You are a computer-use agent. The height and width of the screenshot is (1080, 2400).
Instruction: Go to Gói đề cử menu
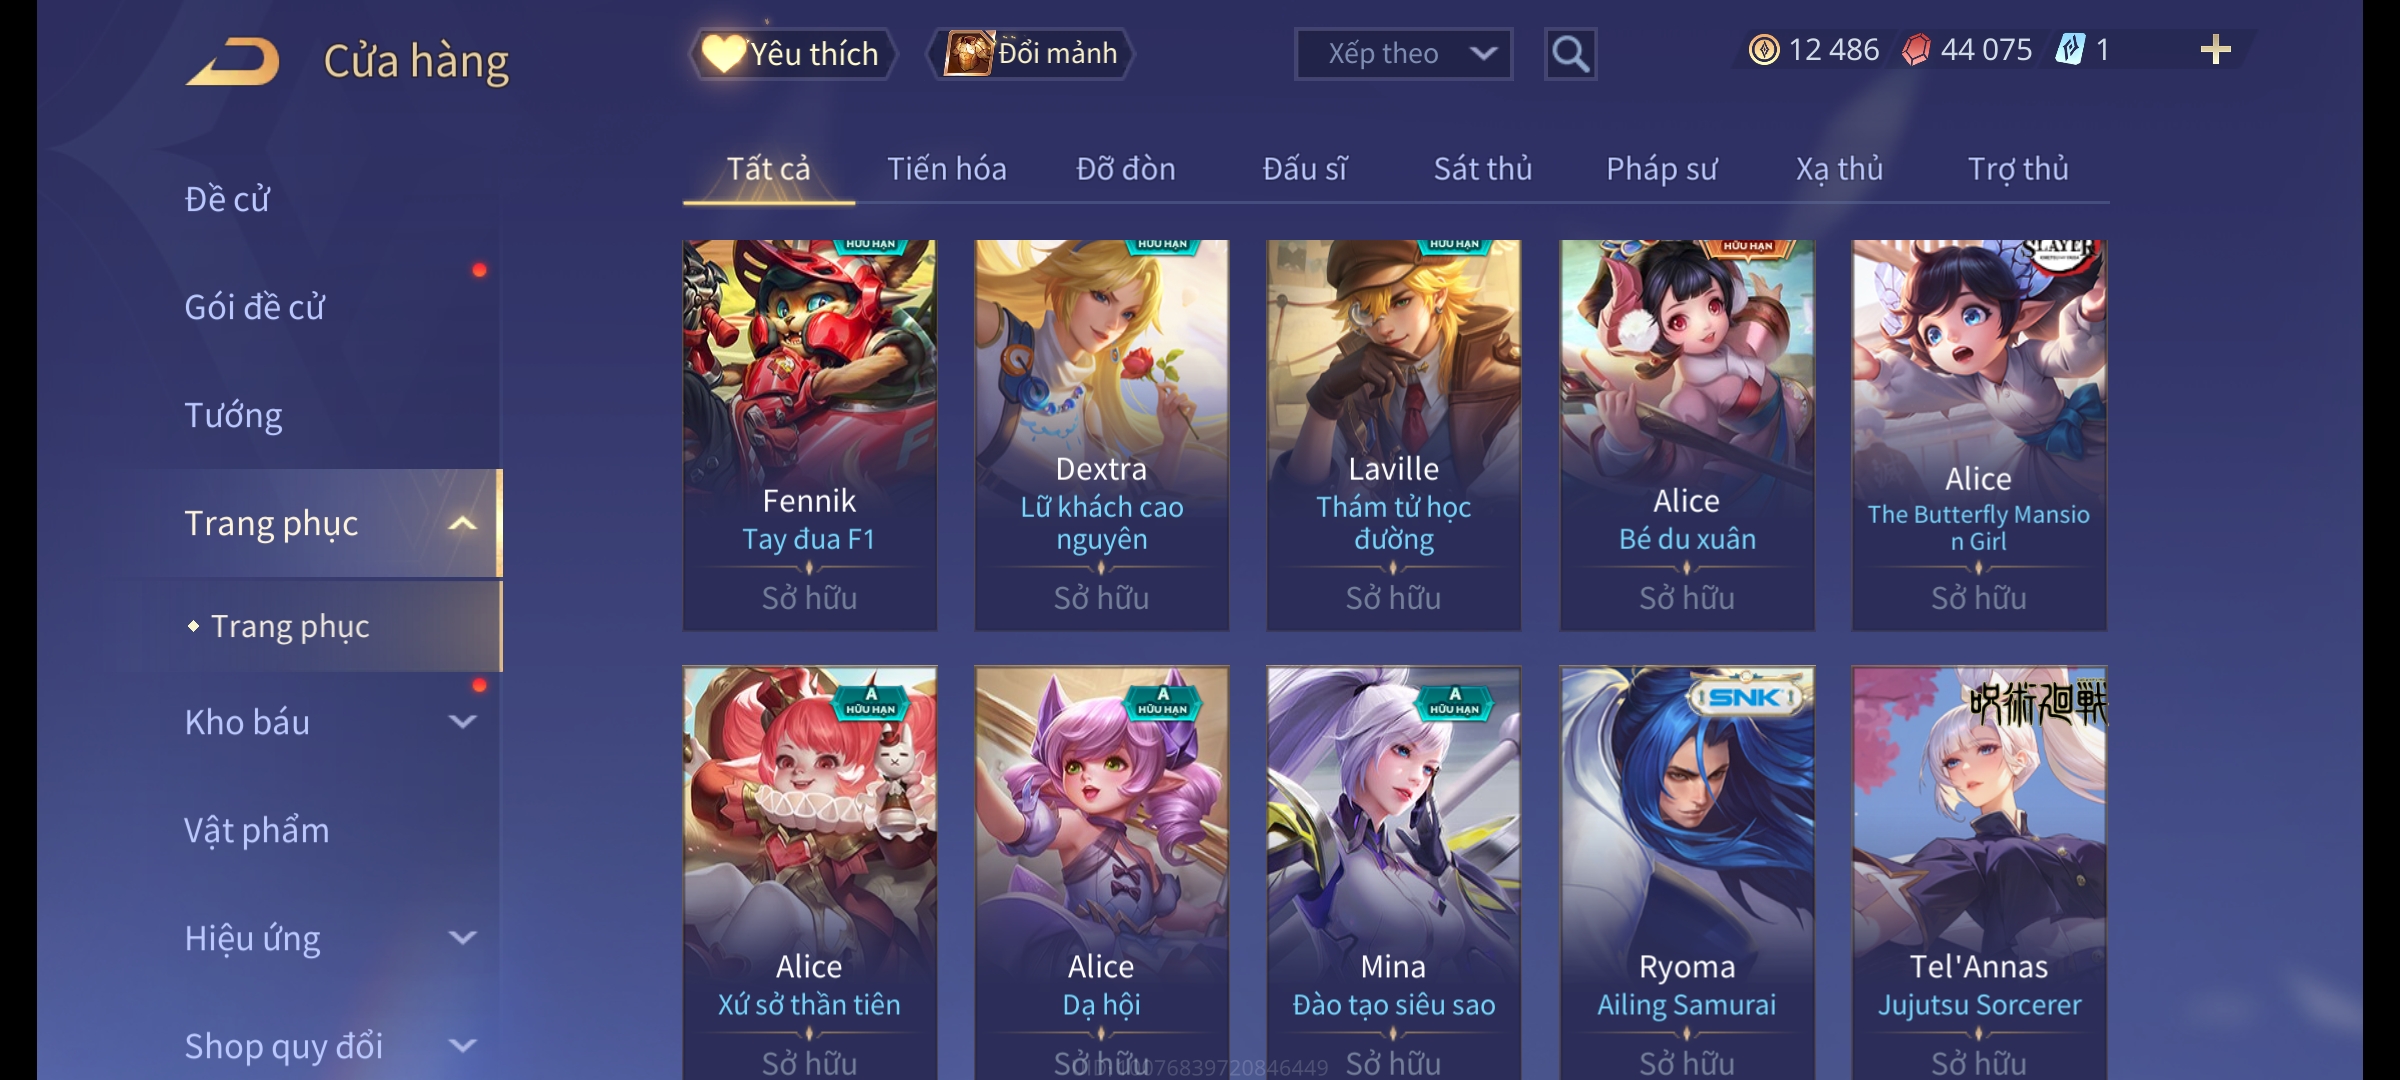(x=255, y=307)
